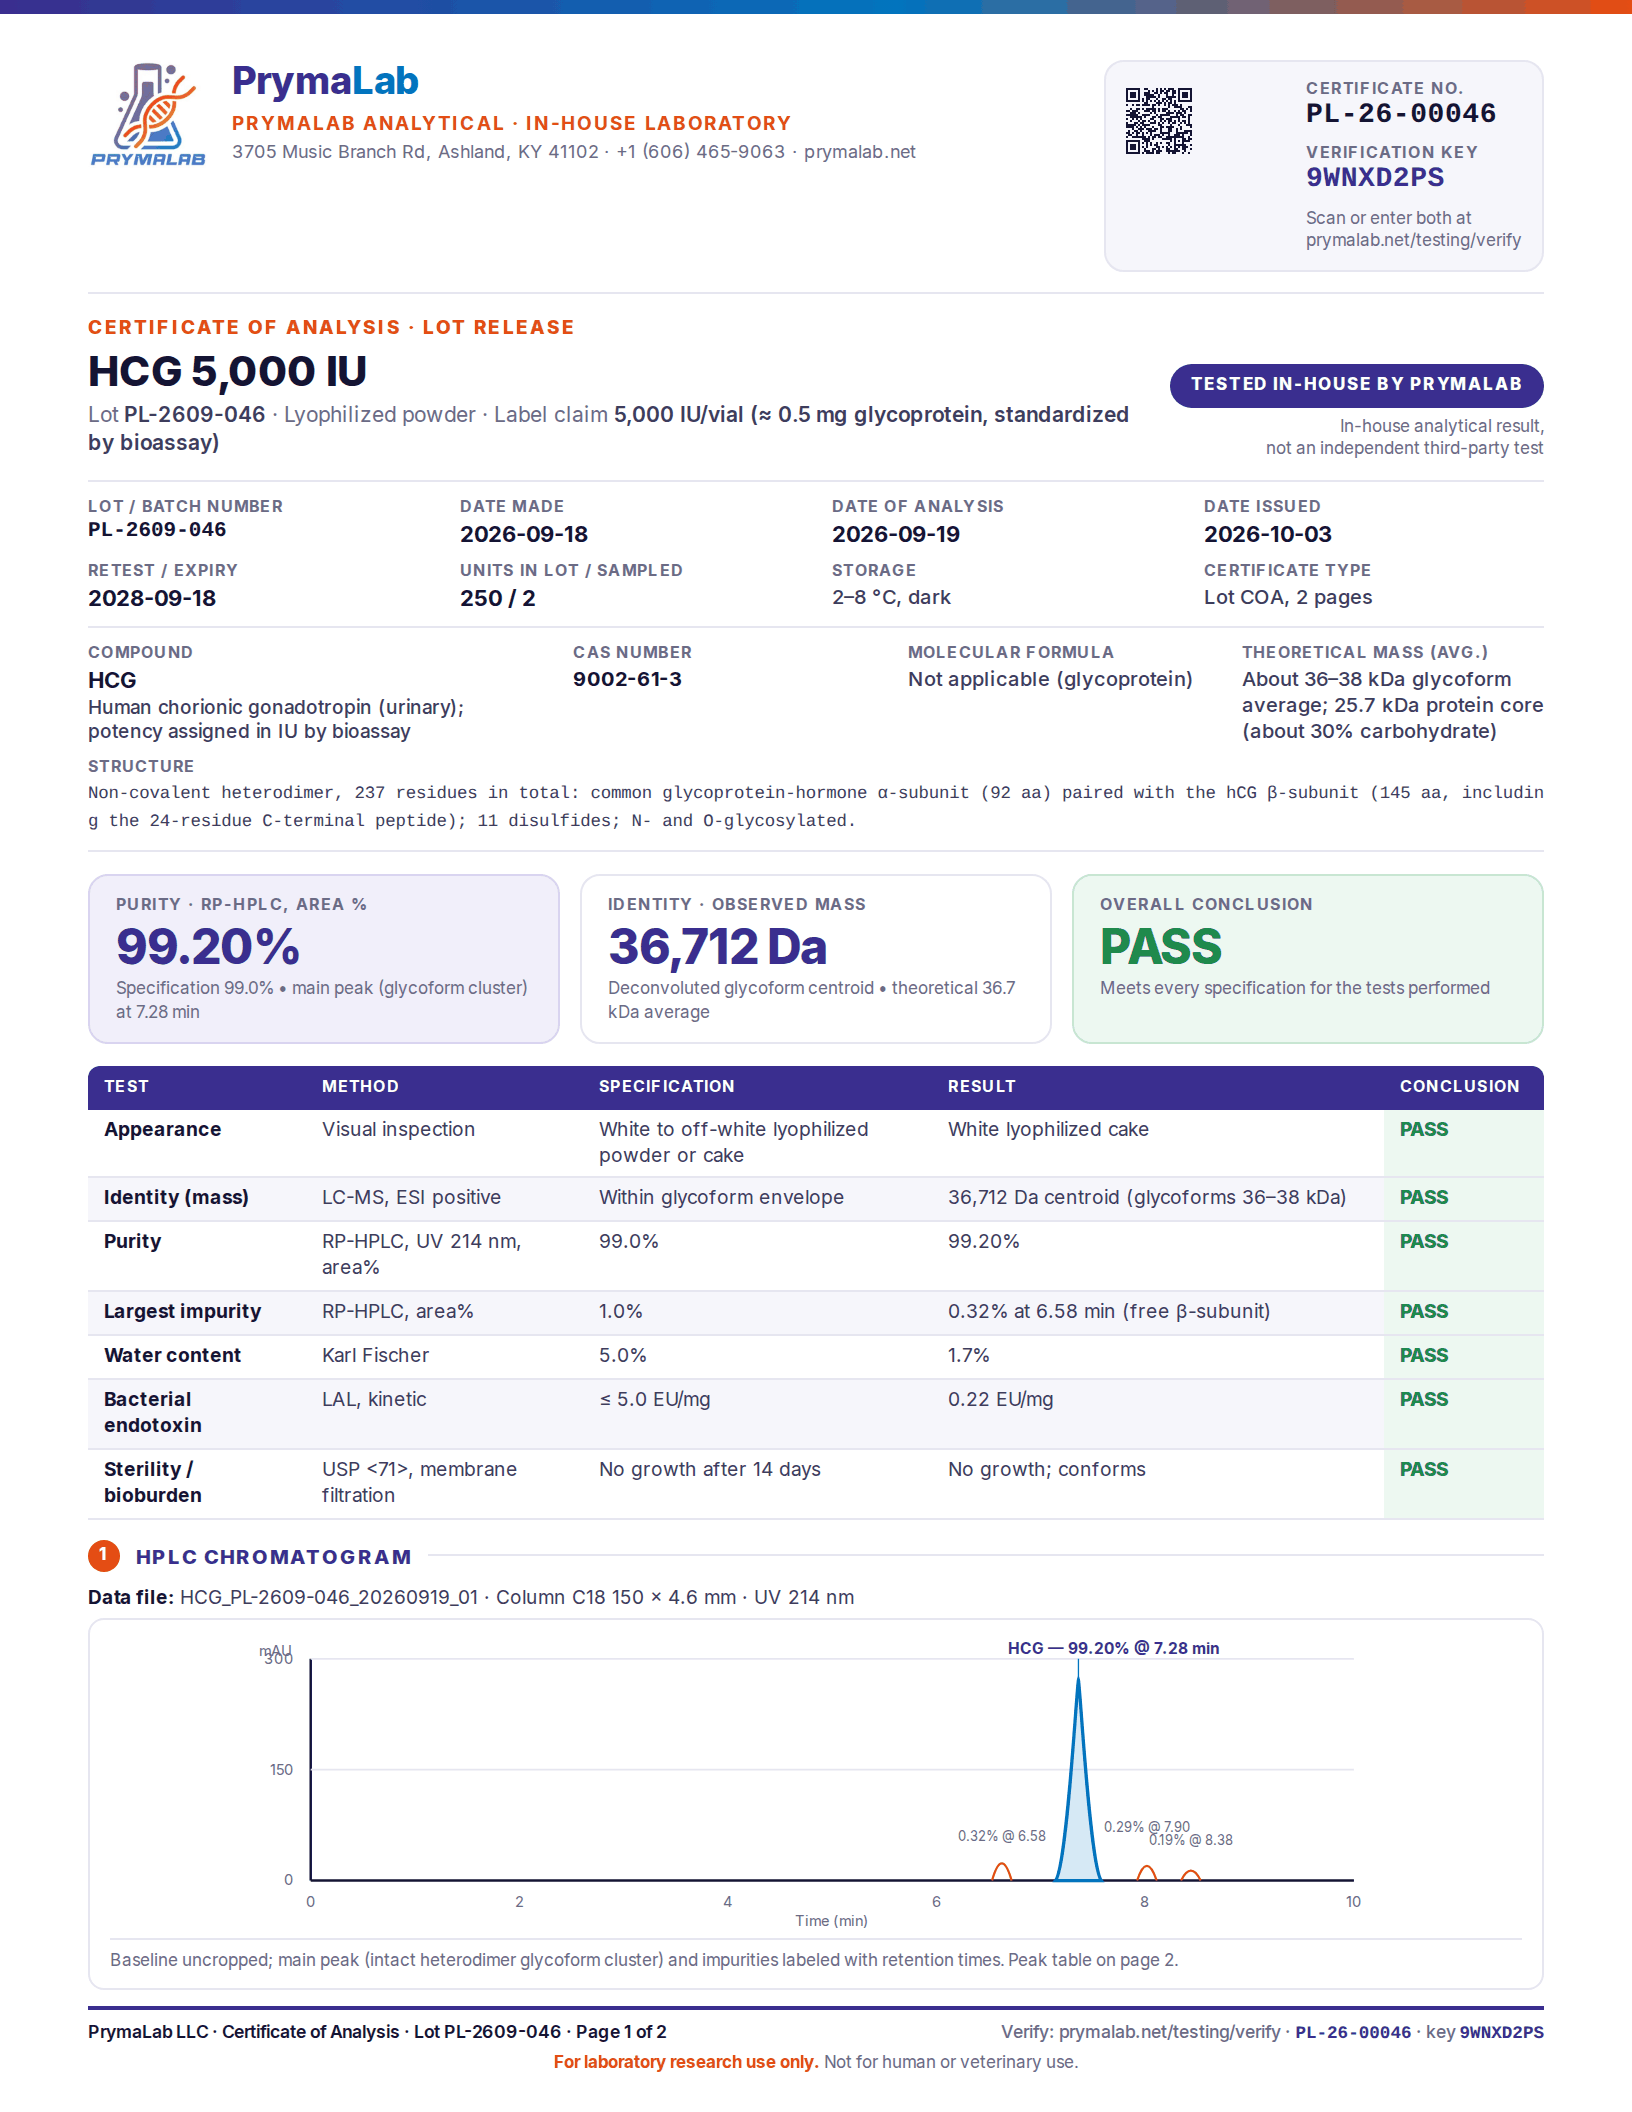Click the HPLC Chromatogram section heading

pyautogui.click(x=274, y=1557)
